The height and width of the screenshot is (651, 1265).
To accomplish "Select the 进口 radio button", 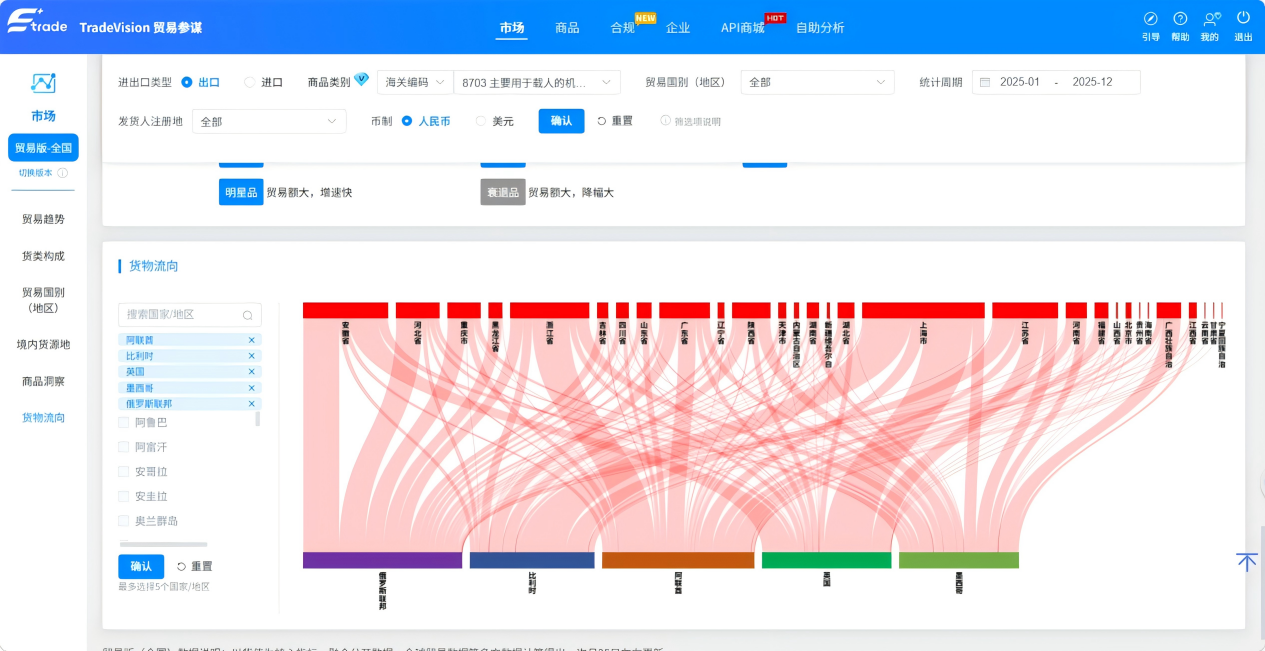I will pyautogui.click(x=249, y=82).
